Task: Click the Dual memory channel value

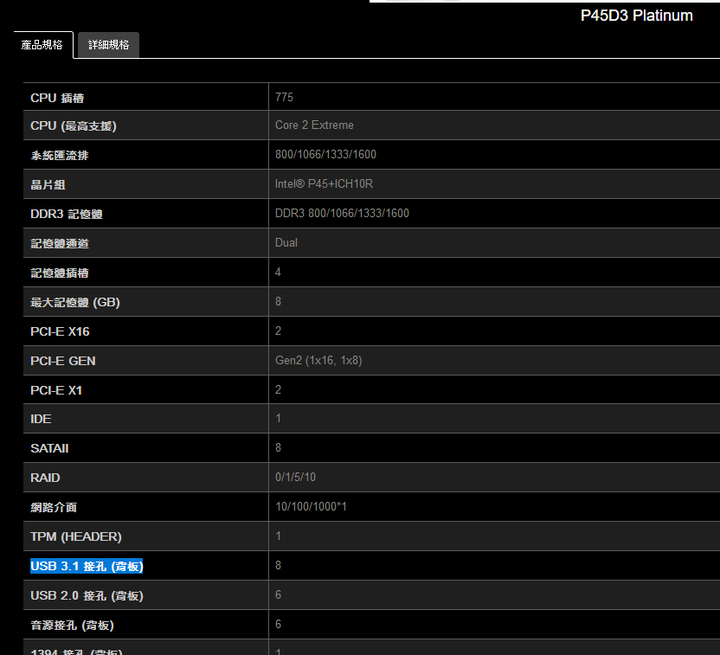Action: (287, 243)
